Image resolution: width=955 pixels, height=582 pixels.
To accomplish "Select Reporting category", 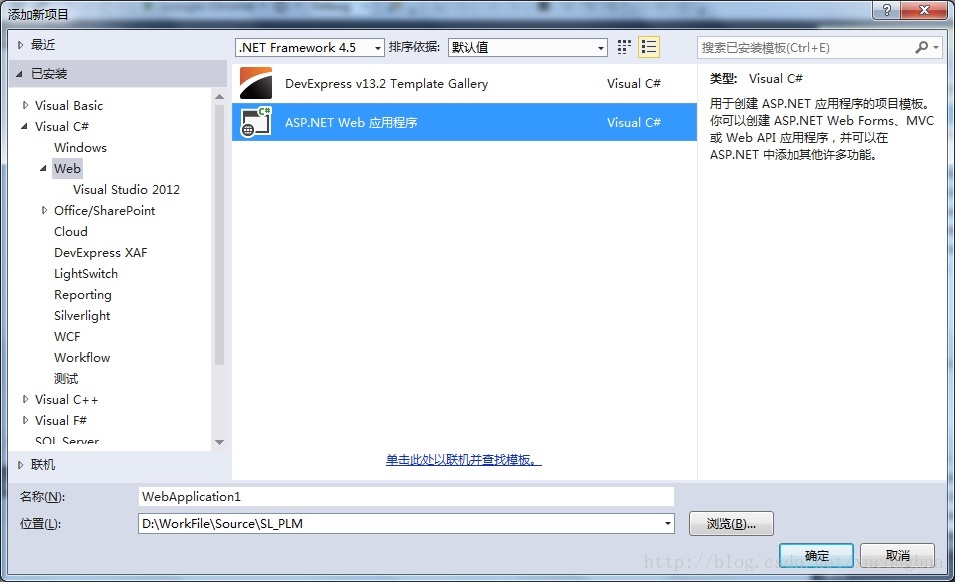I will 83,295.
